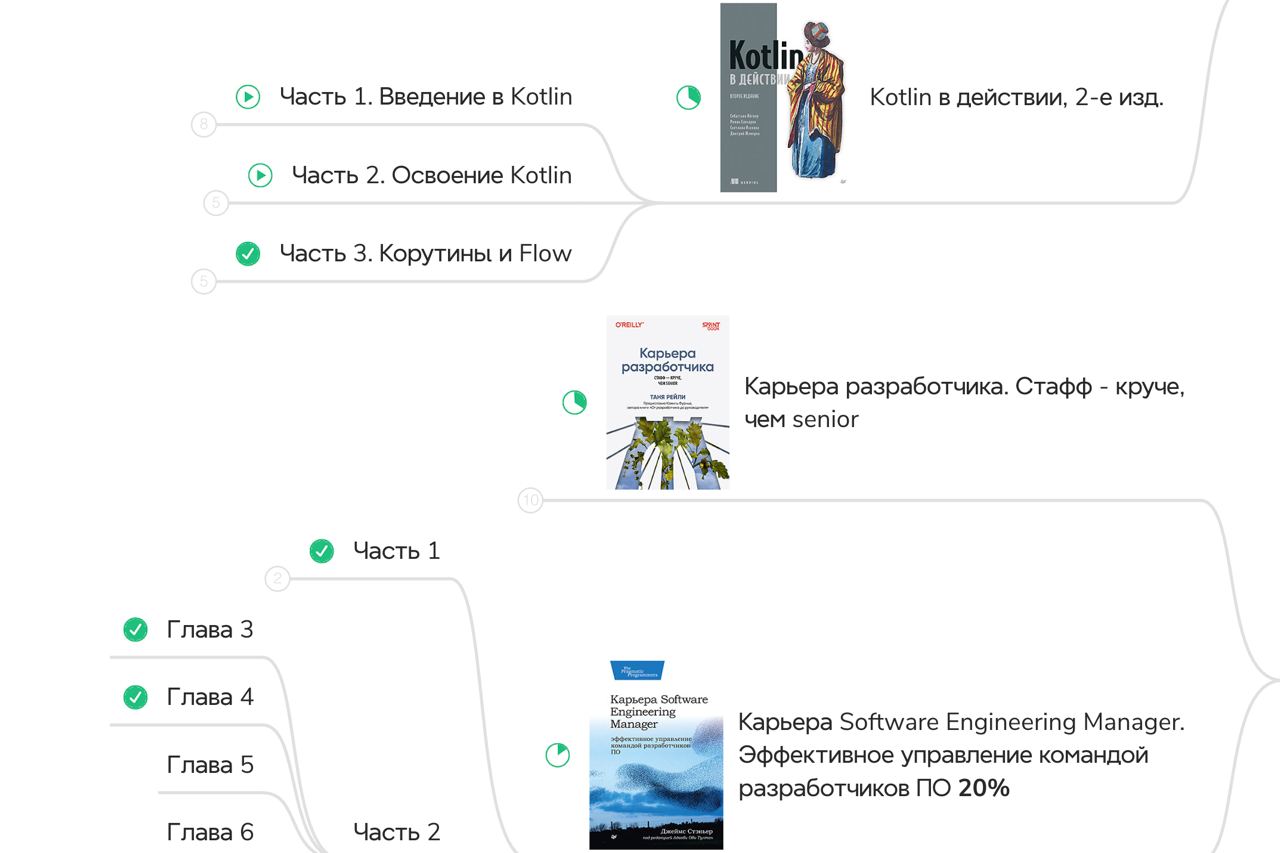This screenshot has height=853, width=1280.
Task: Select the title "Kotlin в действии, 2-е изд."
Action: click(1017, 97)
